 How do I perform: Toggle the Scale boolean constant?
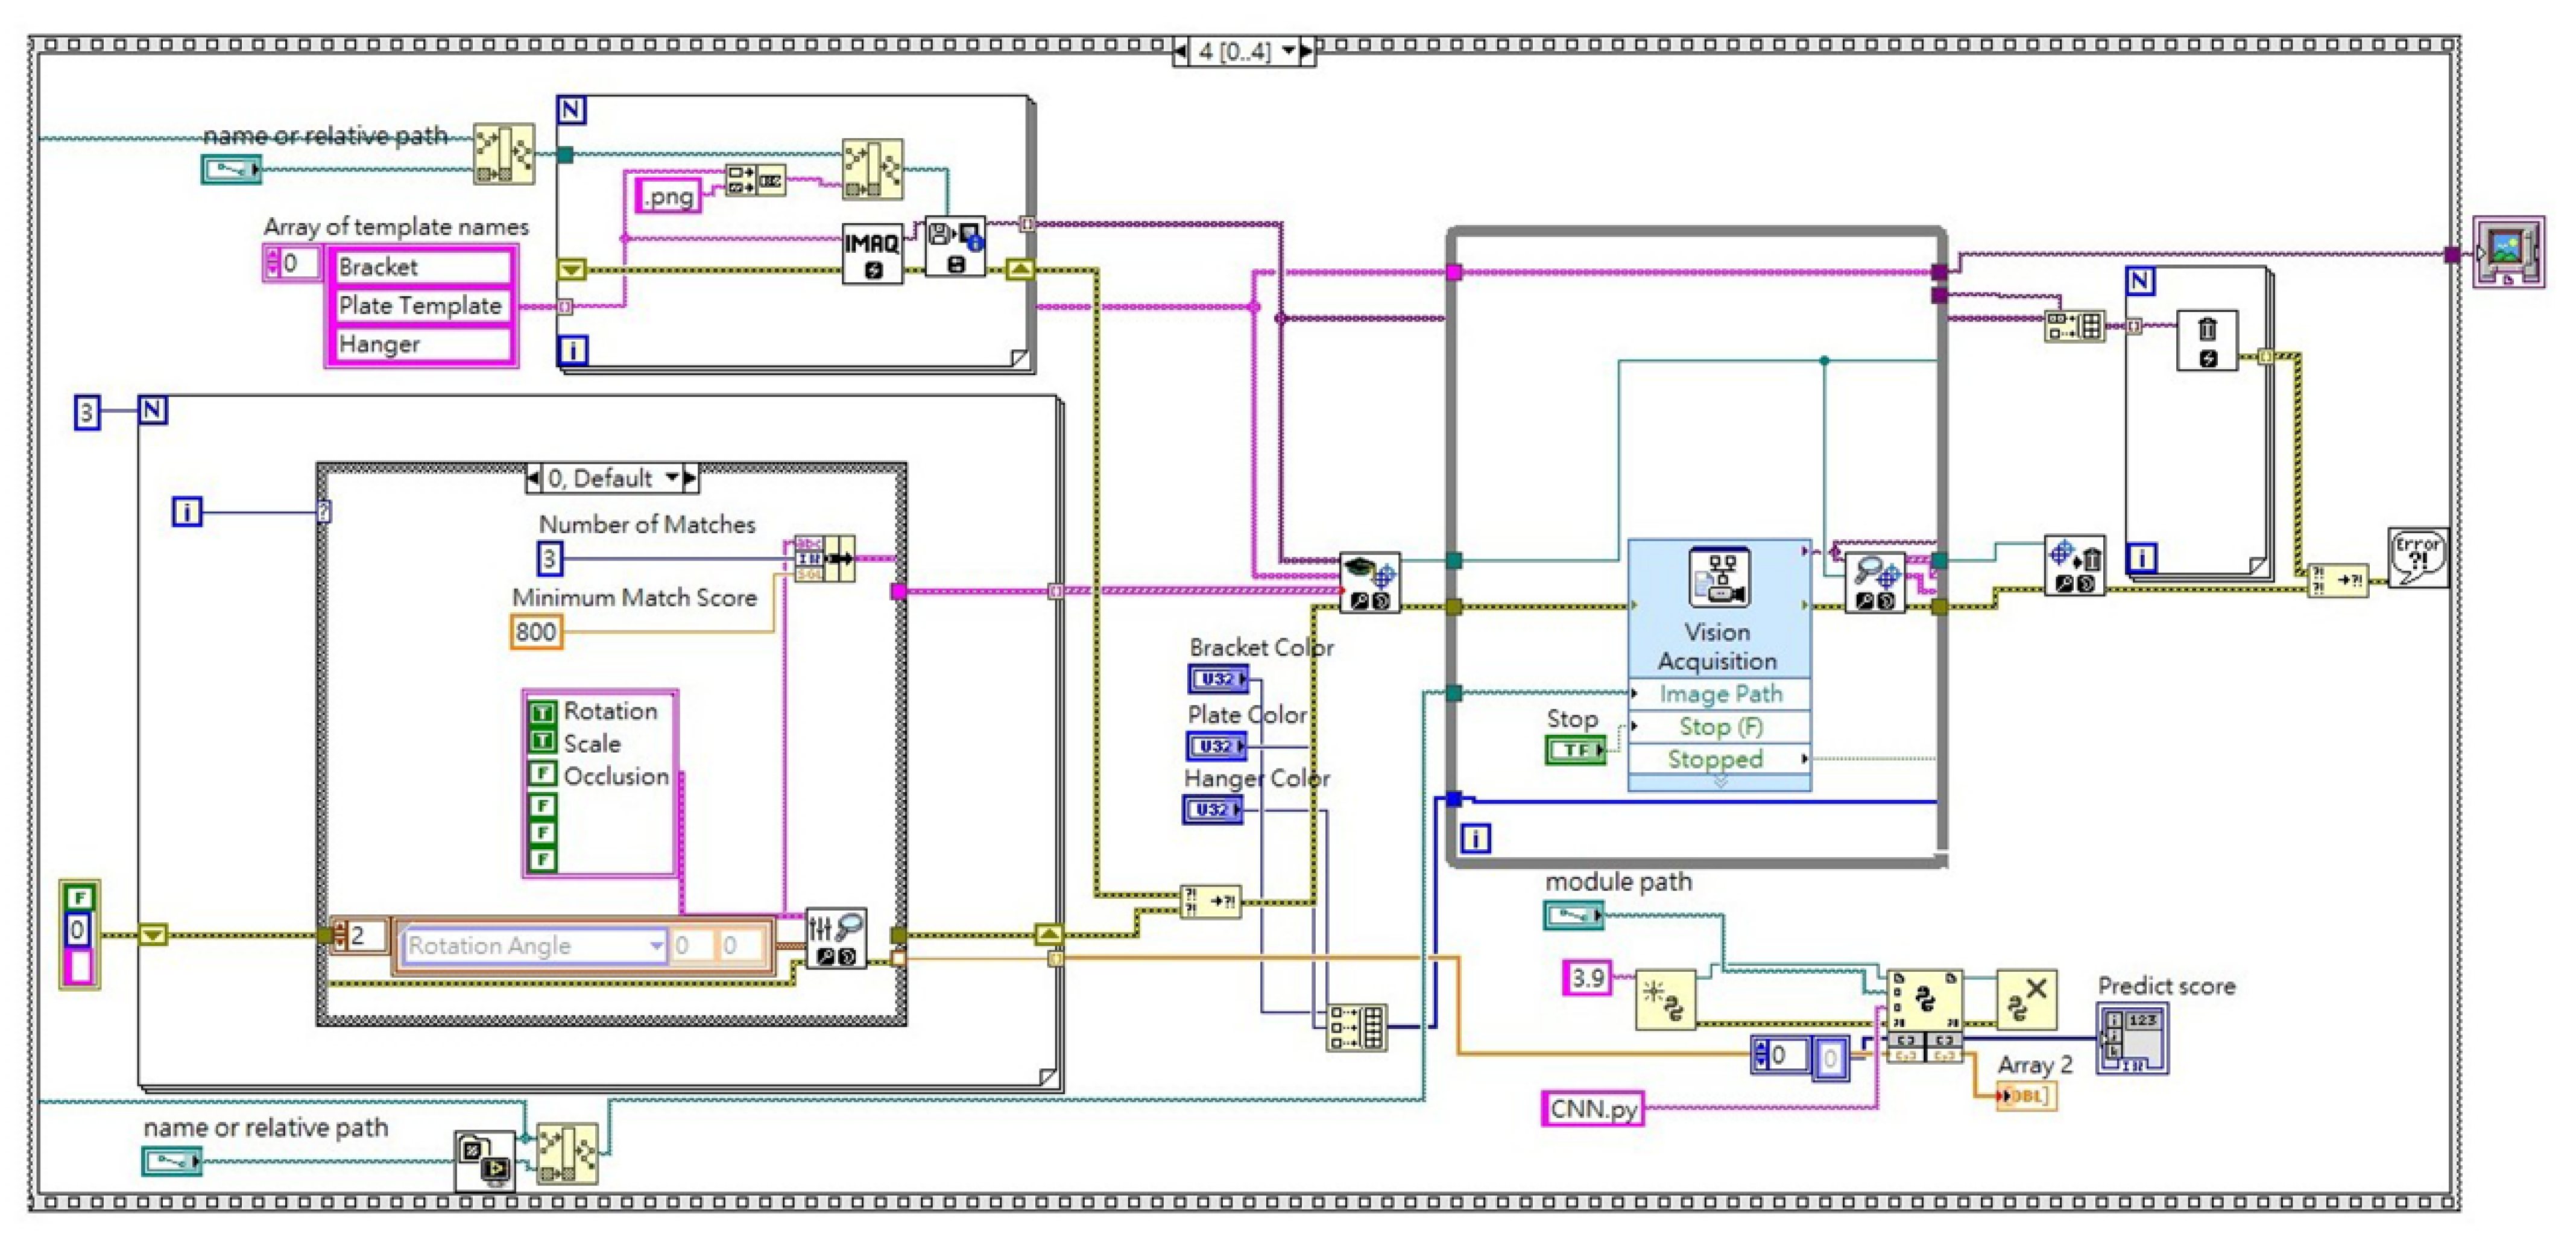point(542,741)
